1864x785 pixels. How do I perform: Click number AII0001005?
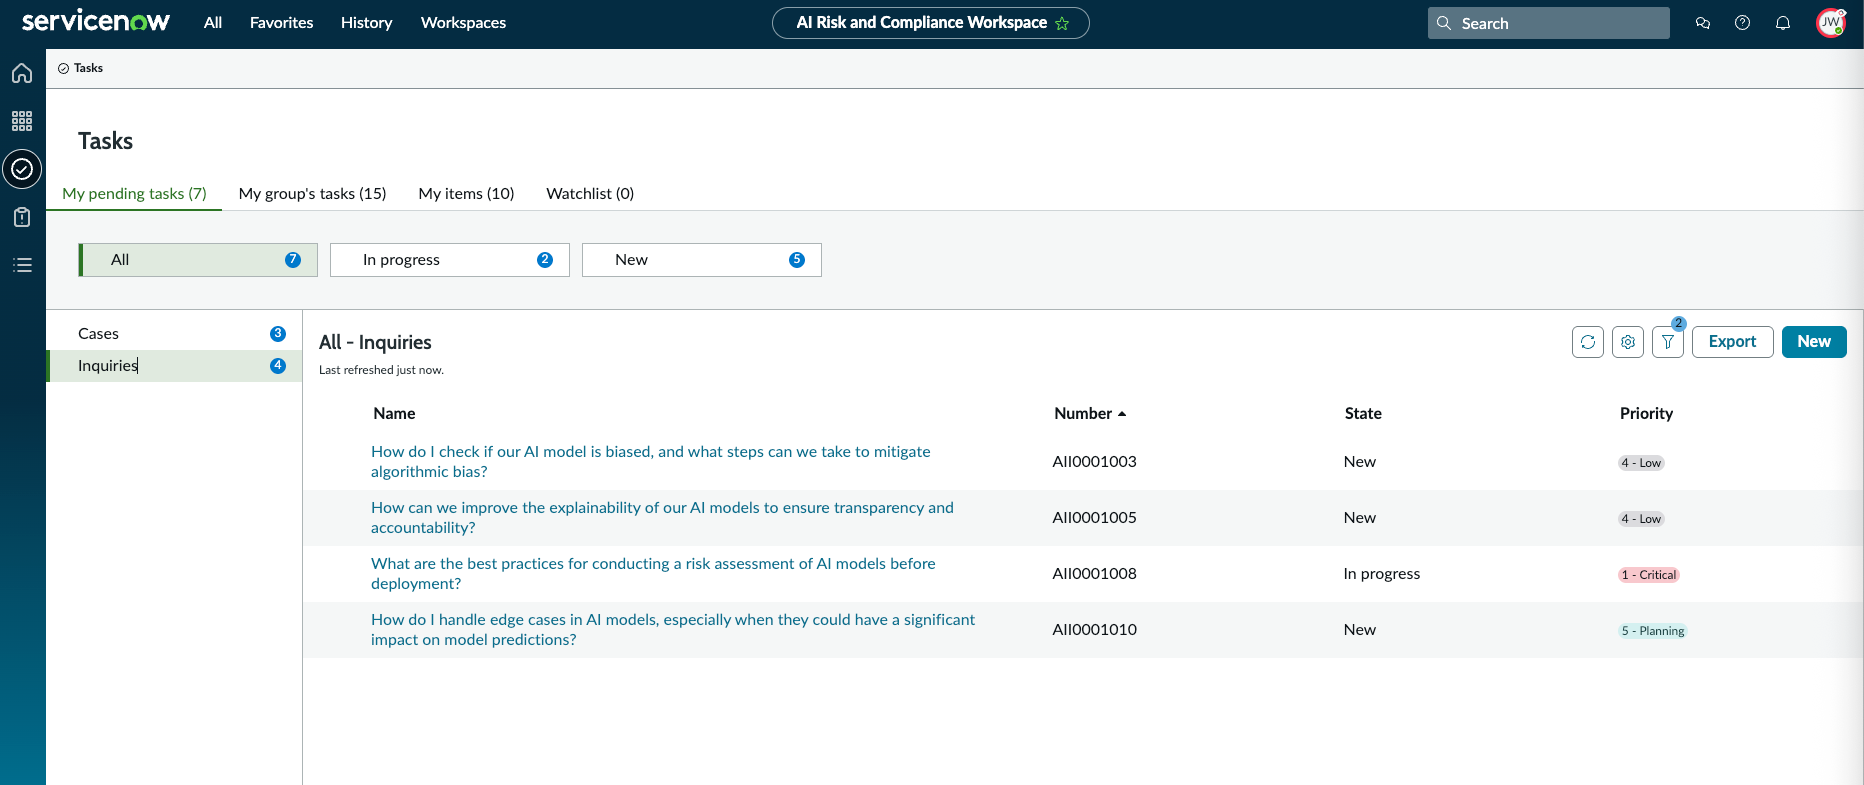1094,518
